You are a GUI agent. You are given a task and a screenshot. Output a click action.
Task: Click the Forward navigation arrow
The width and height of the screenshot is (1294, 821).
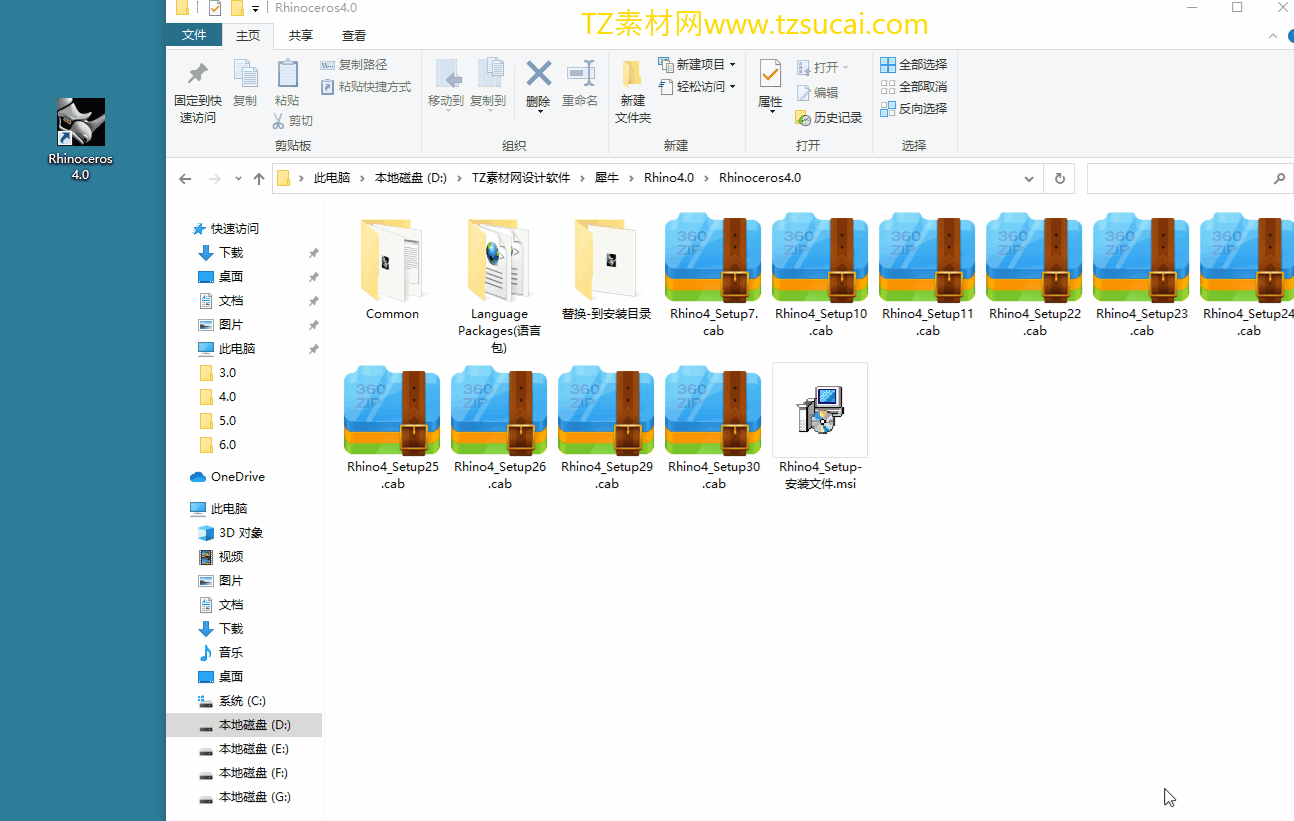[214, 179]
